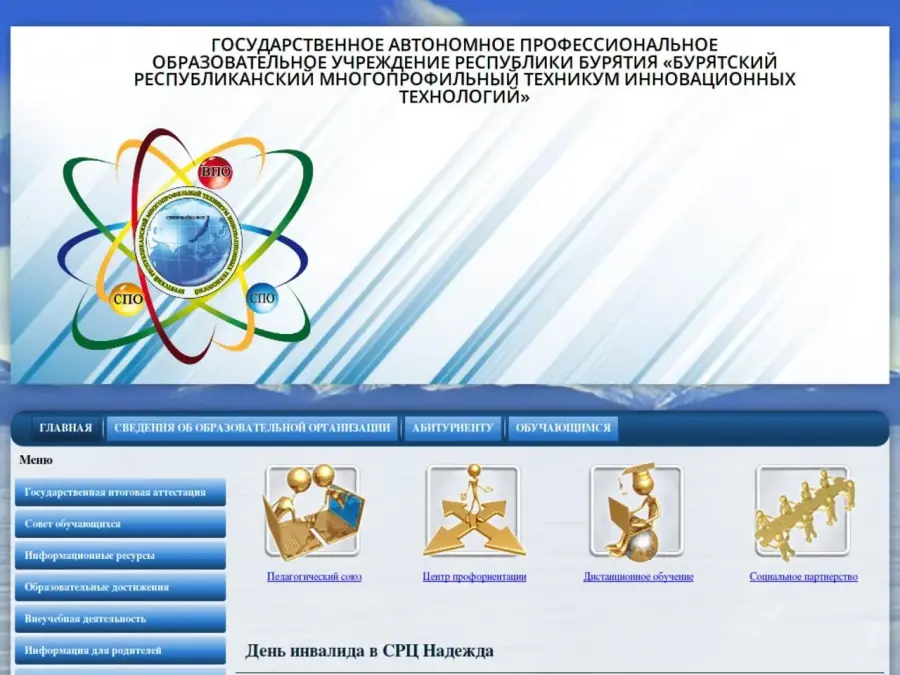Click the Педагогический союз laptops icon

(x=313, y=512)
